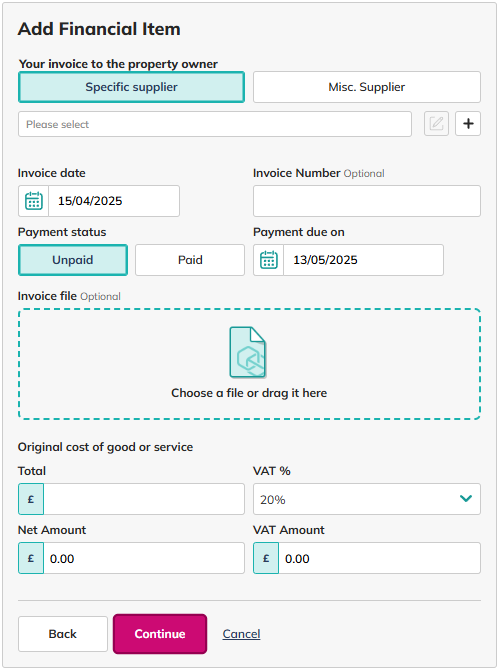This screenshot has height=669, width=499.
Task: Click the pound symbol beside Net Amount
Action: [31, 558]
